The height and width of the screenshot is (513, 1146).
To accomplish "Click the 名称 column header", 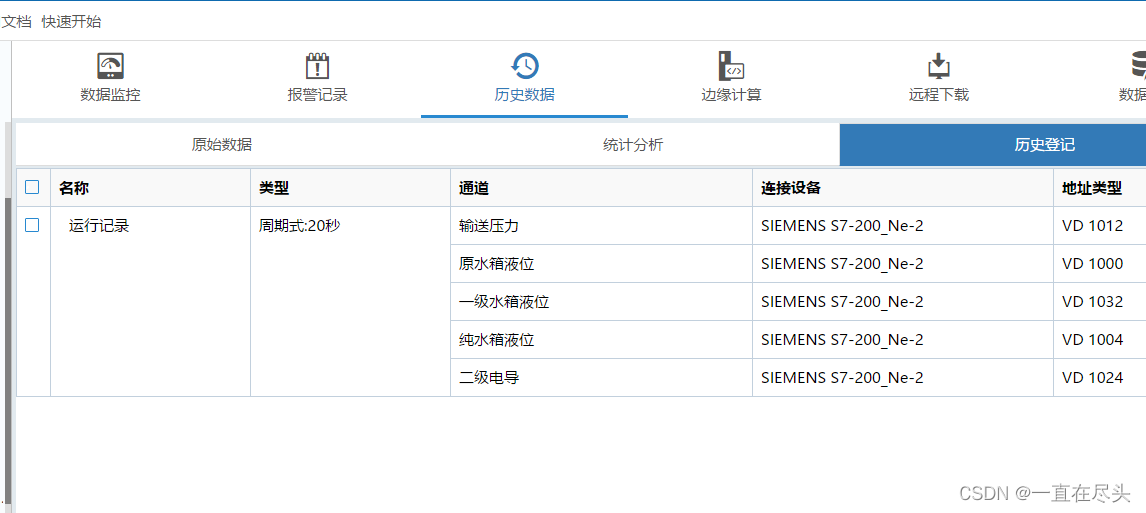I will click(x=150, y=188).
